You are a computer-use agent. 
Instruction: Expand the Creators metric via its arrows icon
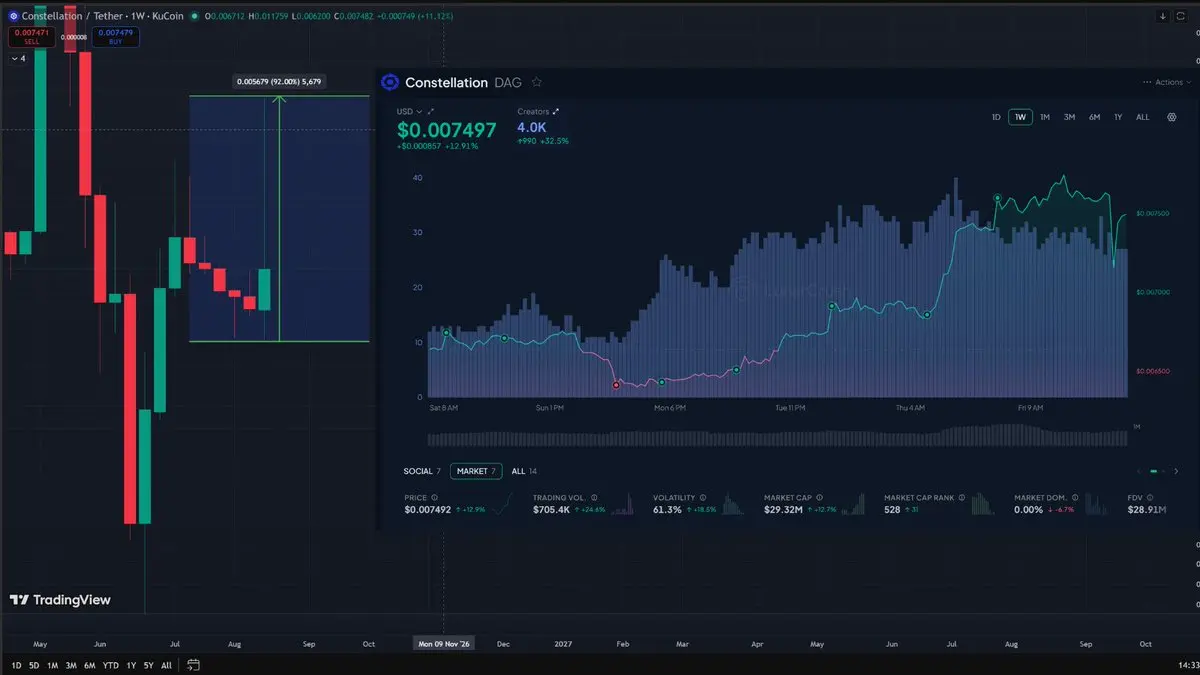coord(556,111)
